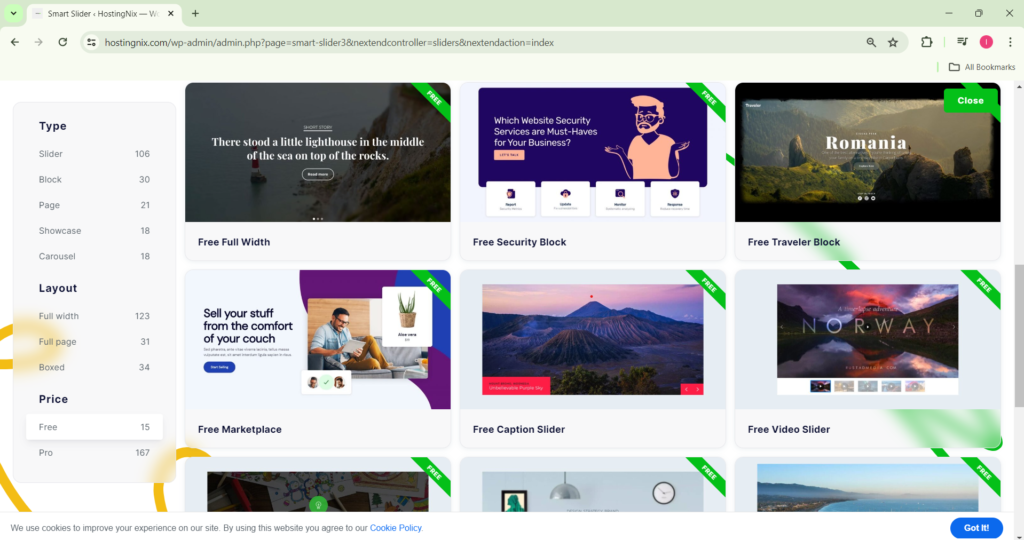Expand the tab search dropdown arrow

point(13,13)
